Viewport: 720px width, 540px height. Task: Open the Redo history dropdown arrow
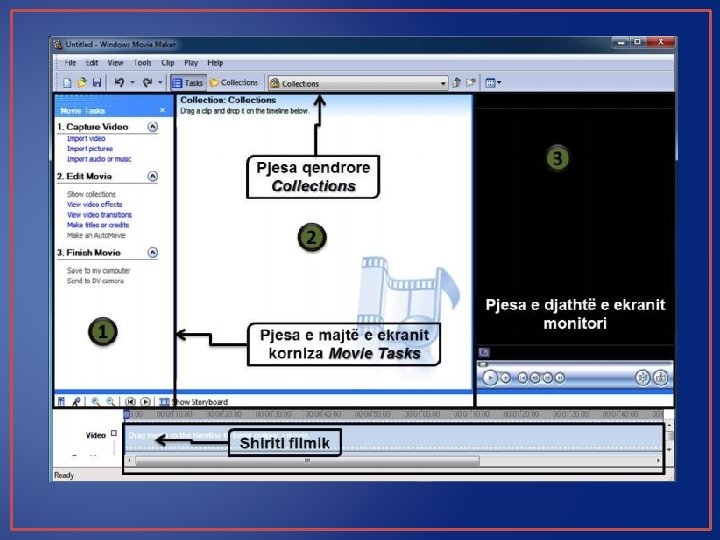(x=160, y=83)
